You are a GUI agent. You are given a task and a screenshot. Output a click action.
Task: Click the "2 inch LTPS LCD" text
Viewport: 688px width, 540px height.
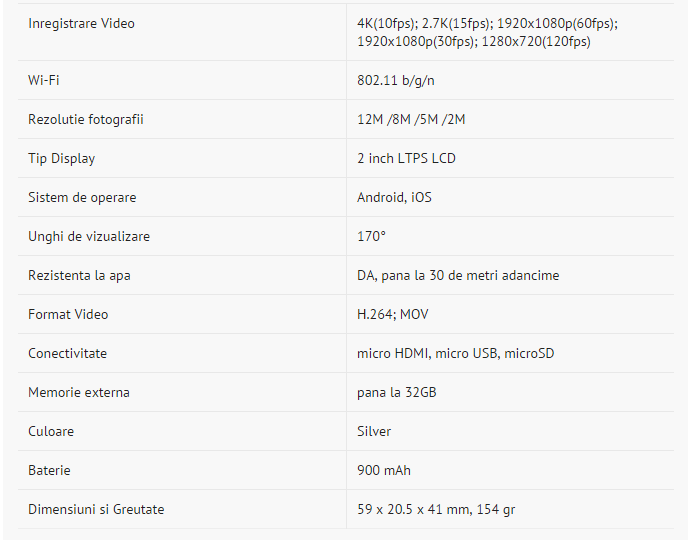click(x=406, y=158)
